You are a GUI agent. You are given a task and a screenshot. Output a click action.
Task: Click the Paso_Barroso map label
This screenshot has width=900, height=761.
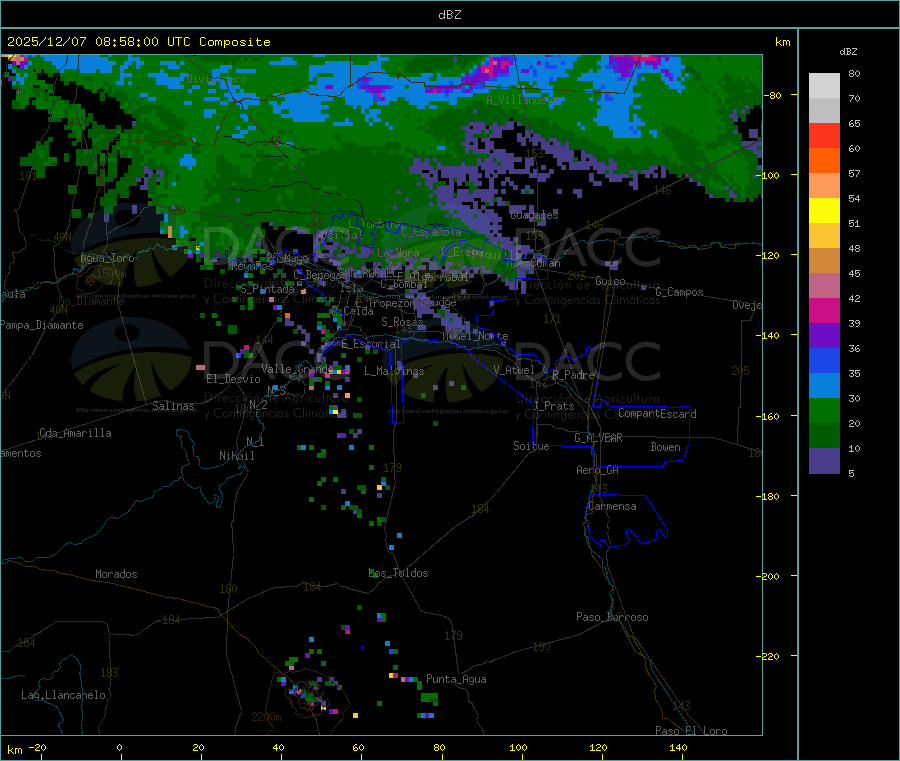(612, 617)
